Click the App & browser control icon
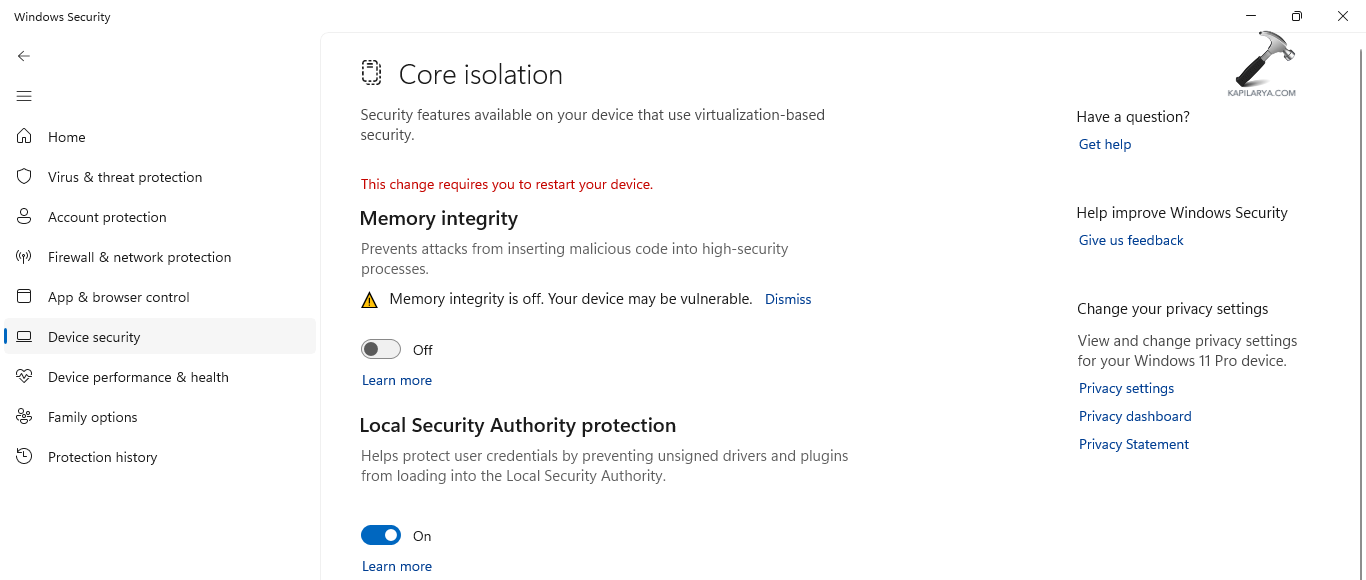 click(x=24, y=297)
